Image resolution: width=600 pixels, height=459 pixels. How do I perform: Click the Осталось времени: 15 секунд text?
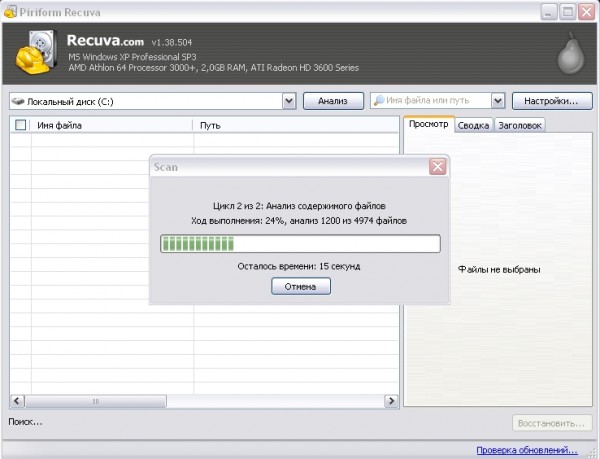[x=299, y=266]
